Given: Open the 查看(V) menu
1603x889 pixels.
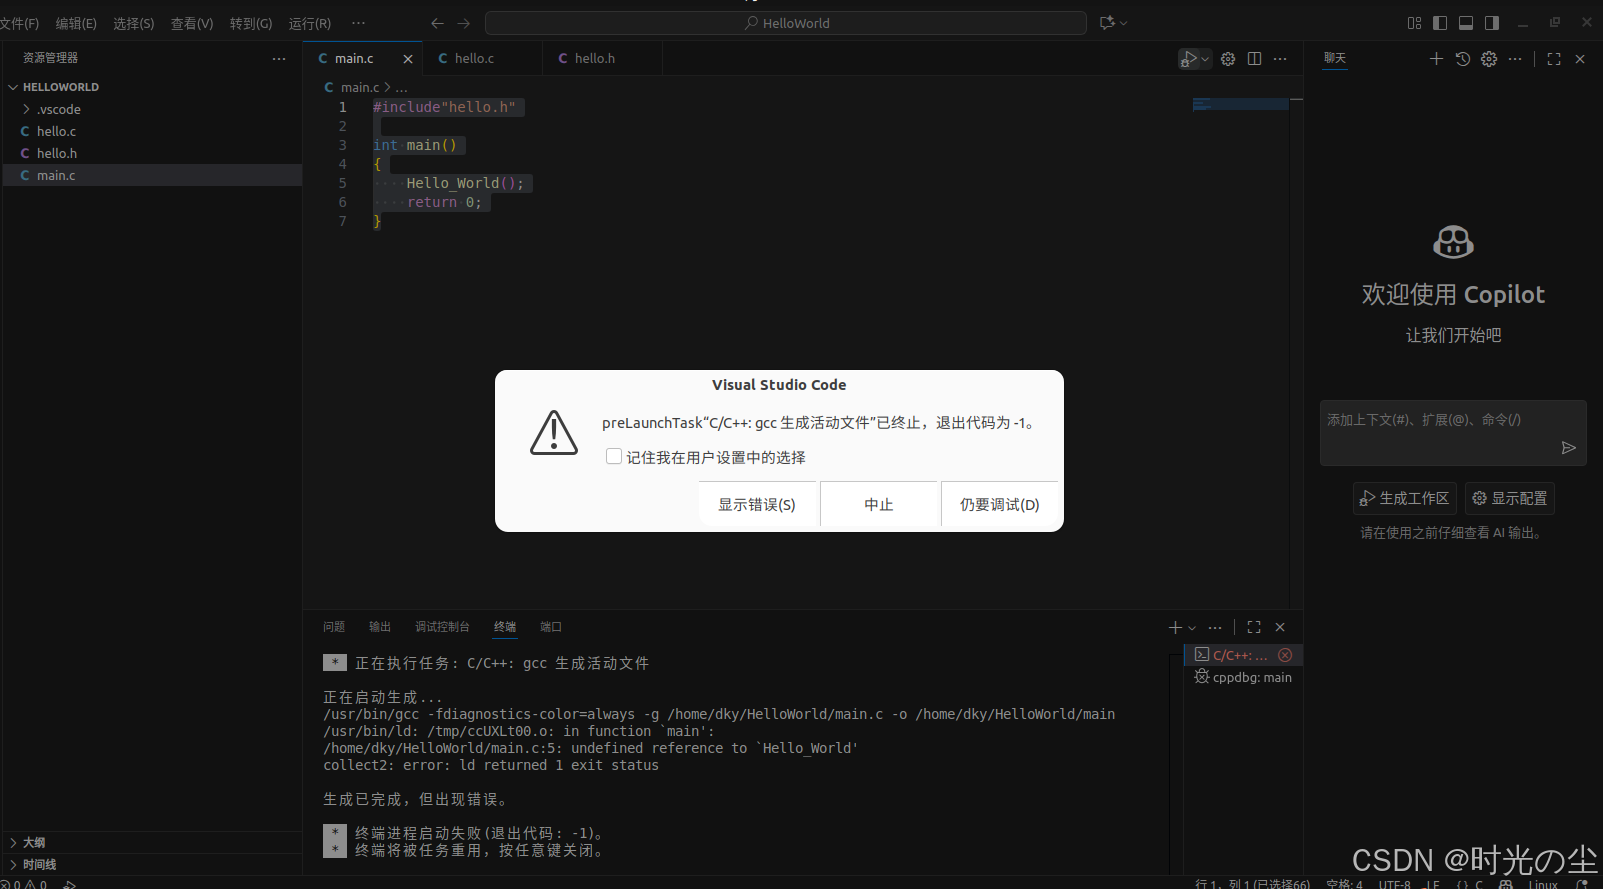Looking at the screenshot, I should [x=192, y=23].
